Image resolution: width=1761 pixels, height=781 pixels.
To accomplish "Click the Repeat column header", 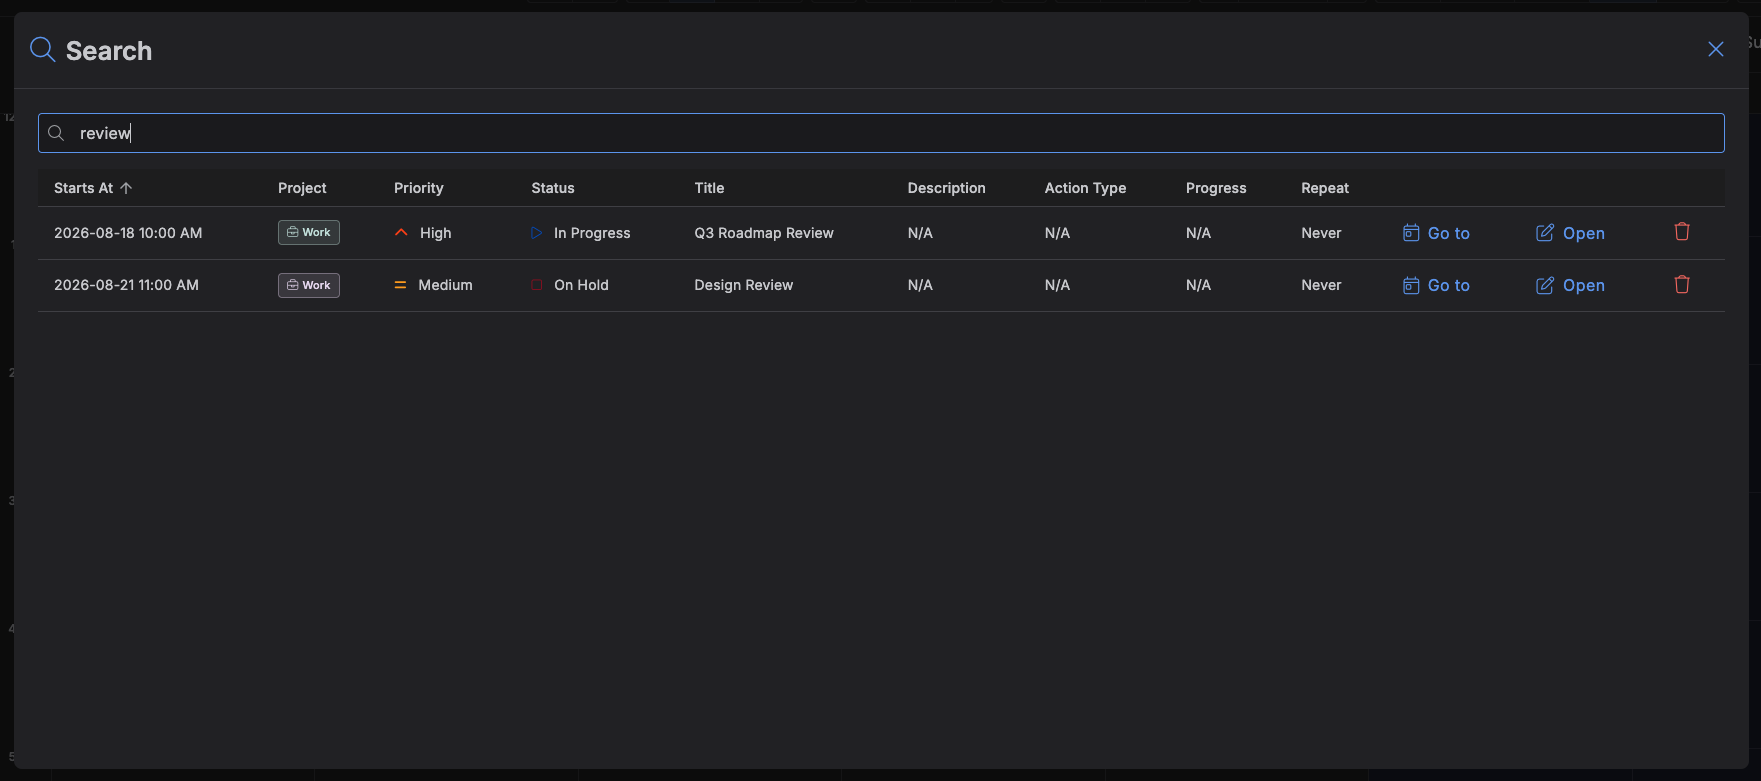I will point(1325,188).
